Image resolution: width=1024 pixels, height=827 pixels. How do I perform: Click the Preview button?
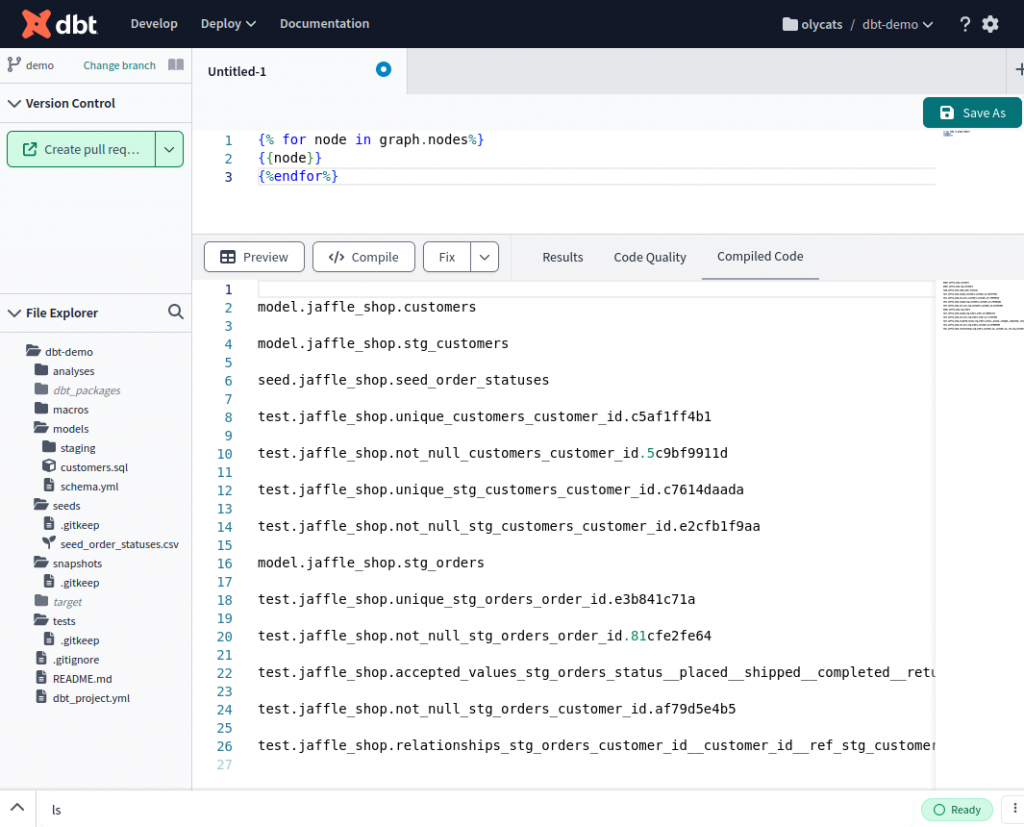[x=254, y=257]
